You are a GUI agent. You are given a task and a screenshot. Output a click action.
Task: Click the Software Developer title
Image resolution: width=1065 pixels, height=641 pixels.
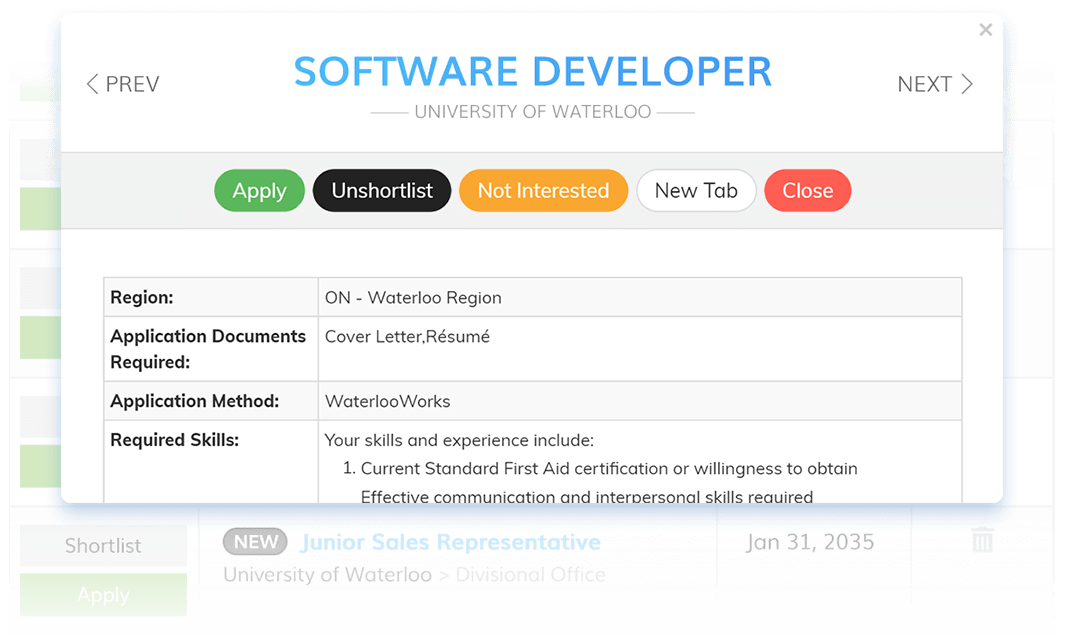tap(533, 71)
